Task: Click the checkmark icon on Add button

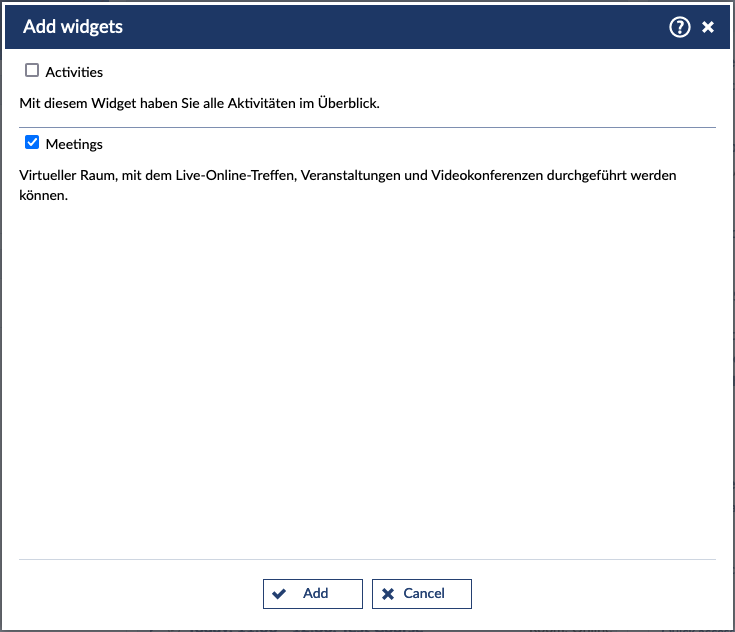Action: click(x=279, y=593)
